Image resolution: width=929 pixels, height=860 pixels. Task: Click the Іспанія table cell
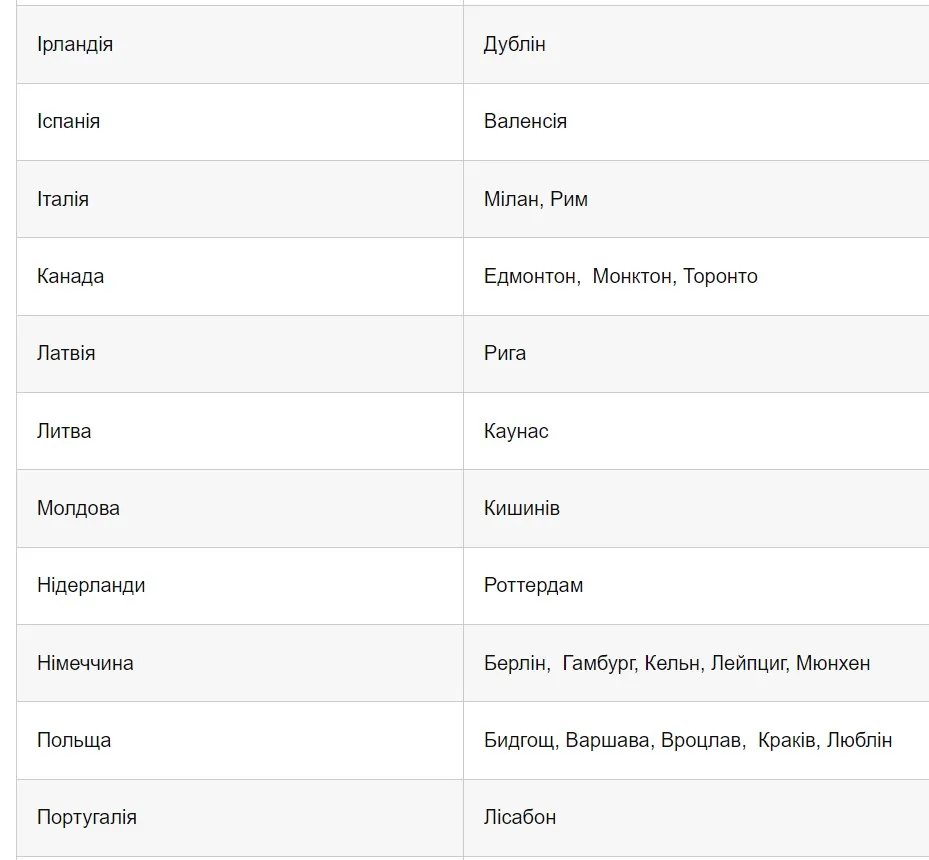pos(68,122)
